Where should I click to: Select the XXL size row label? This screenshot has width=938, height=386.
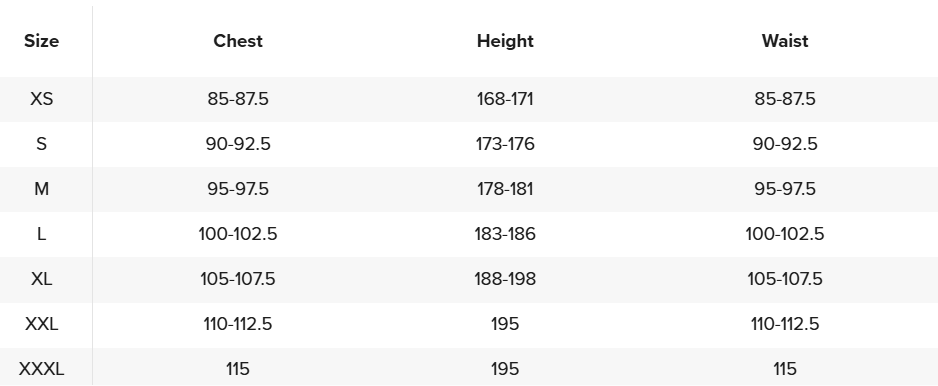pyautogui.click(x=41, y=324)
